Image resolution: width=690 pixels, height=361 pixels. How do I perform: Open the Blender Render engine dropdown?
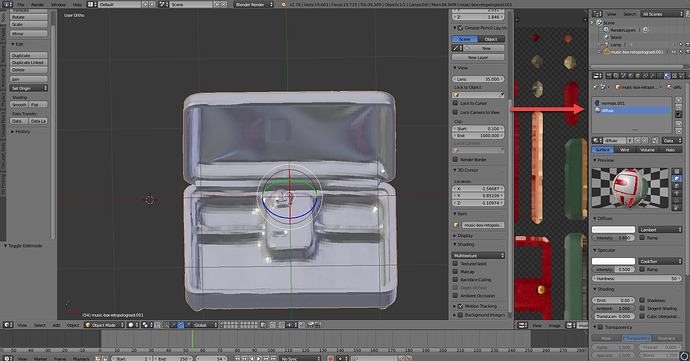click(253, 4)
